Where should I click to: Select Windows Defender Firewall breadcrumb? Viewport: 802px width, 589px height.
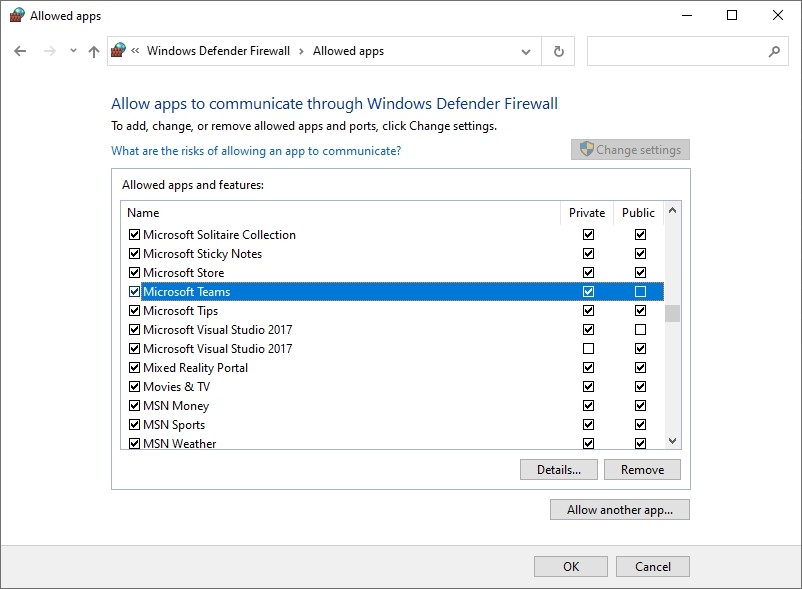tap(218, 51)
